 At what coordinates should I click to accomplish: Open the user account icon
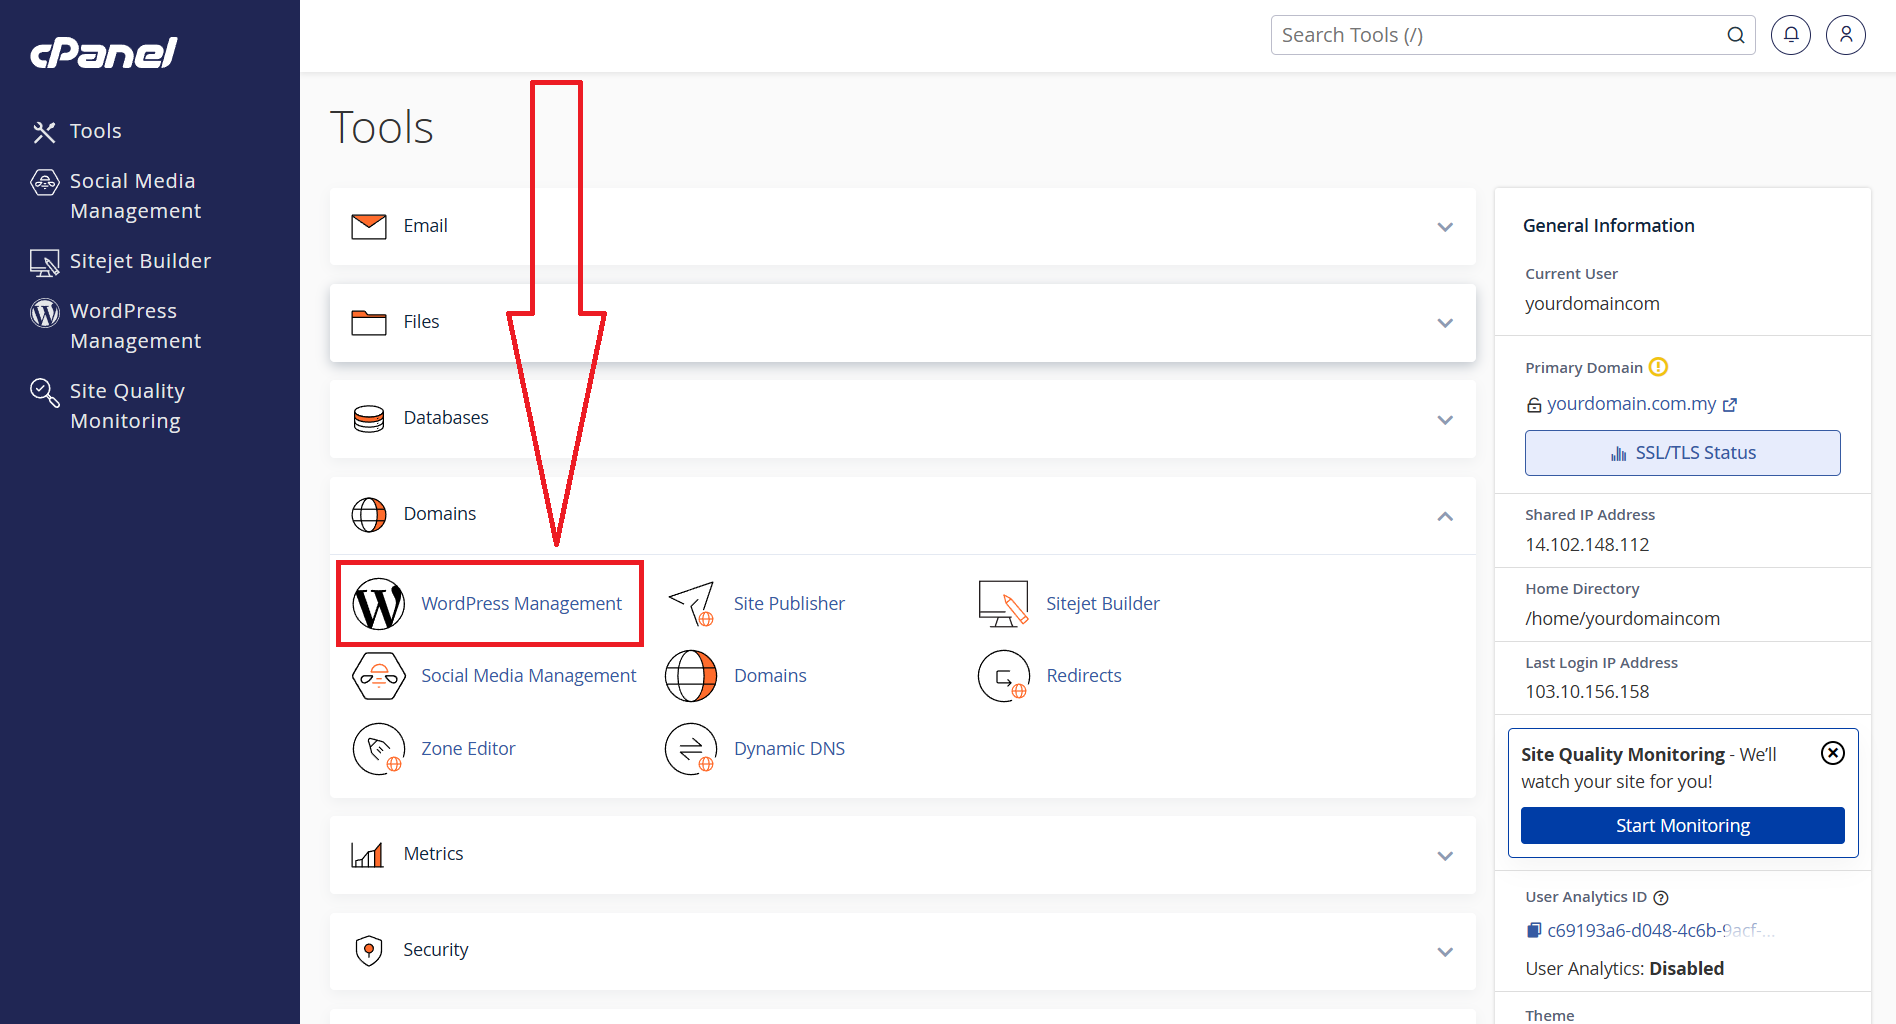pos(1846,35)
